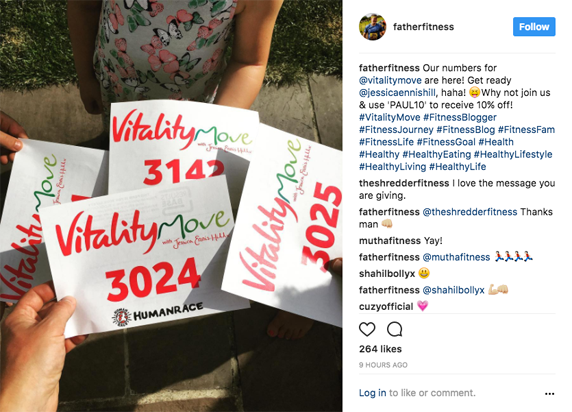Click the 264 likes count
The image size is (572, 412).
(x=380, y=349)
